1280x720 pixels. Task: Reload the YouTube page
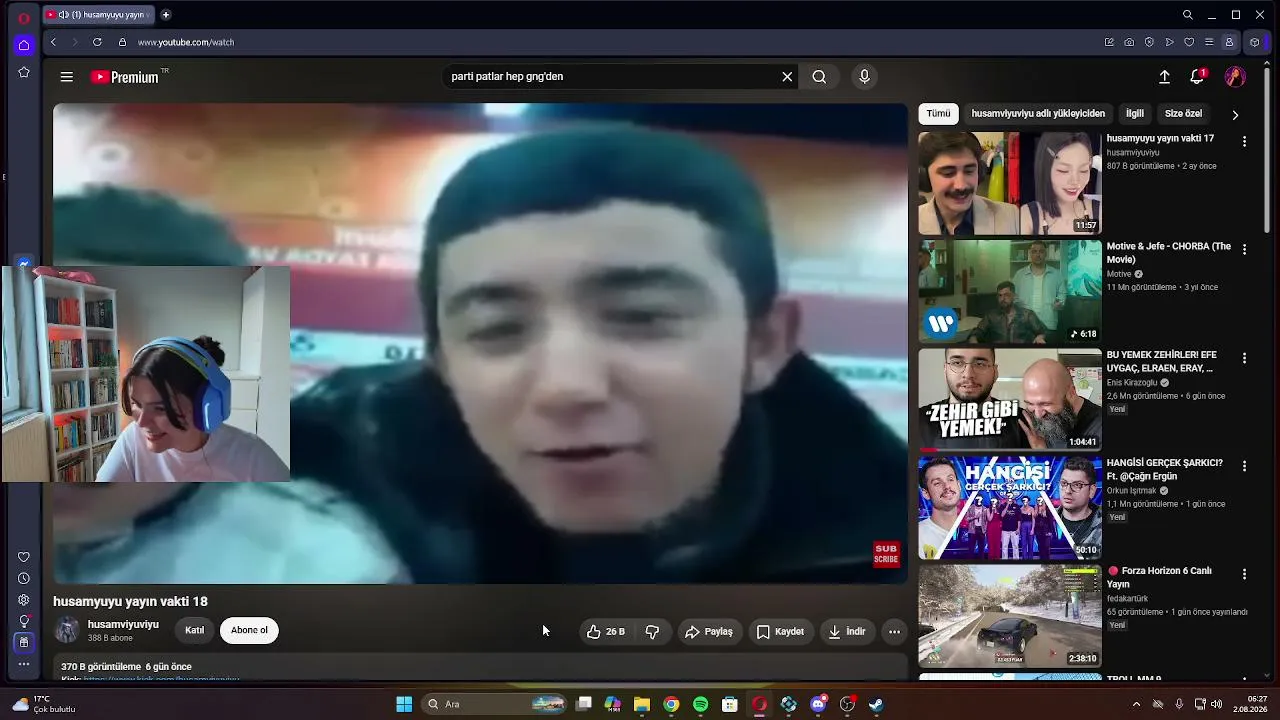97,42
